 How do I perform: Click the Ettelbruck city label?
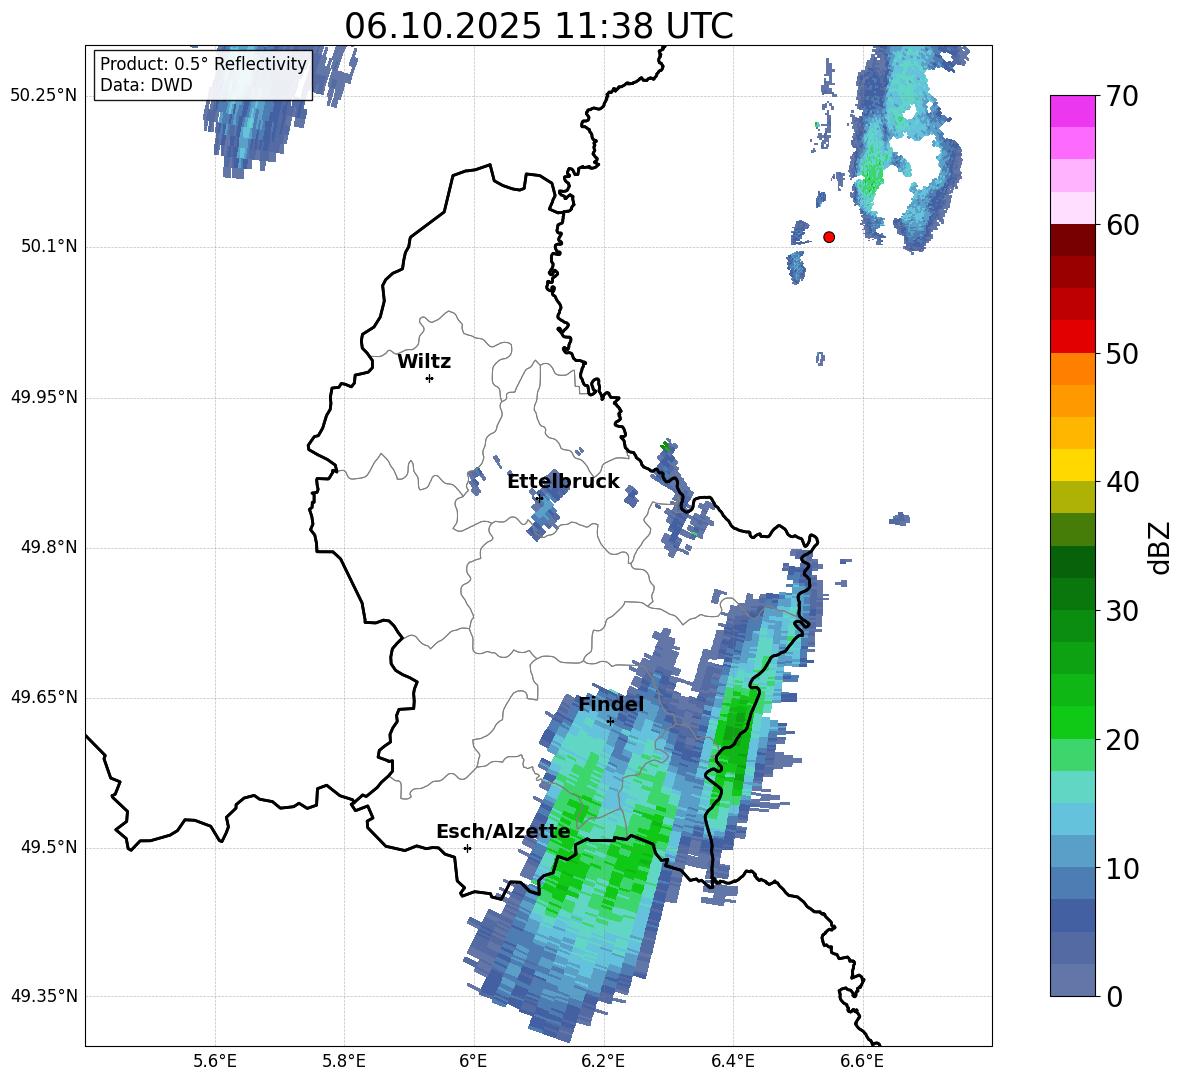click(x=563, y=482)
